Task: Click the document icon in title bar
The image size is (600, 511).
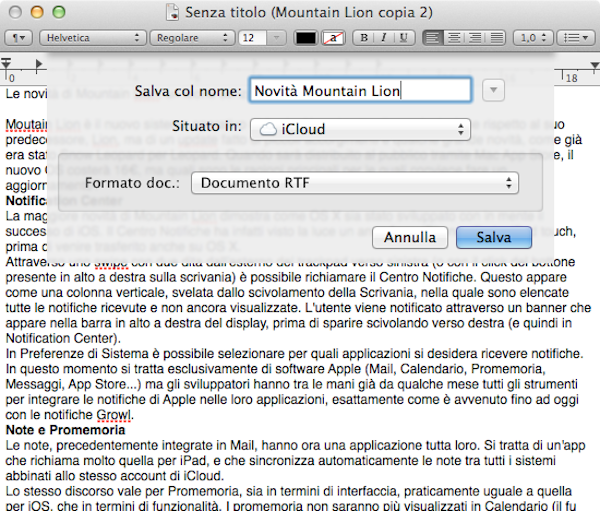Action: pos(173,12)
